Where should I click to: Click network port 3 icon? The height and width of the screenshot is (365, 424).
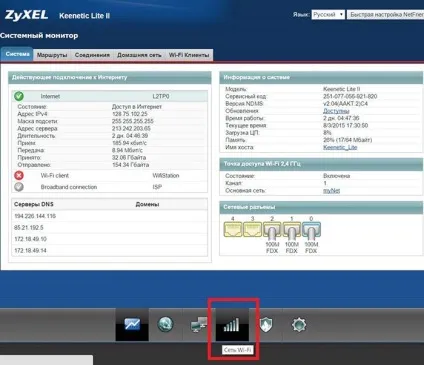pos(252,229)
